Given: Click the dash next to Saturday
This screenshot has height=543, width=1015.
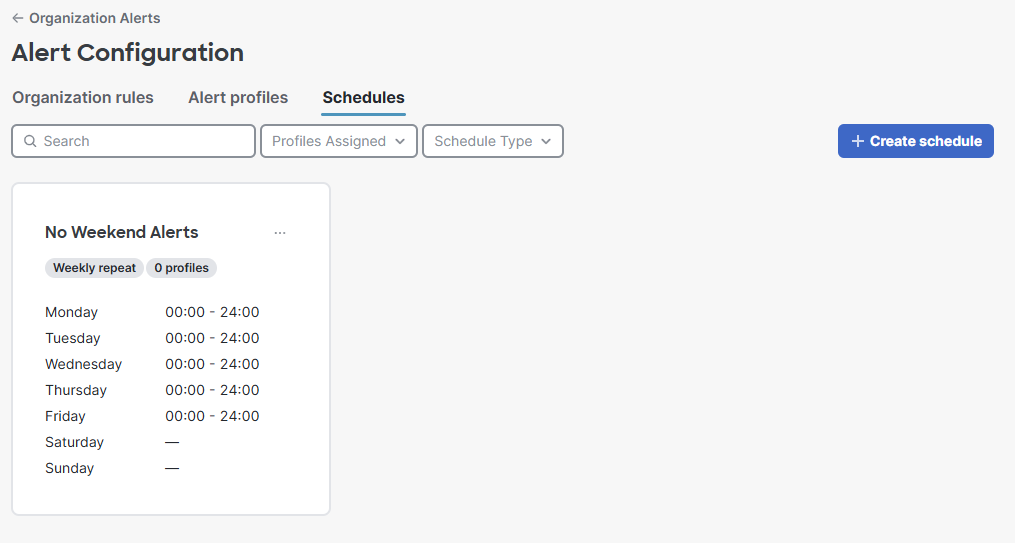Looking at the screenshot, I should click(172, 442).
